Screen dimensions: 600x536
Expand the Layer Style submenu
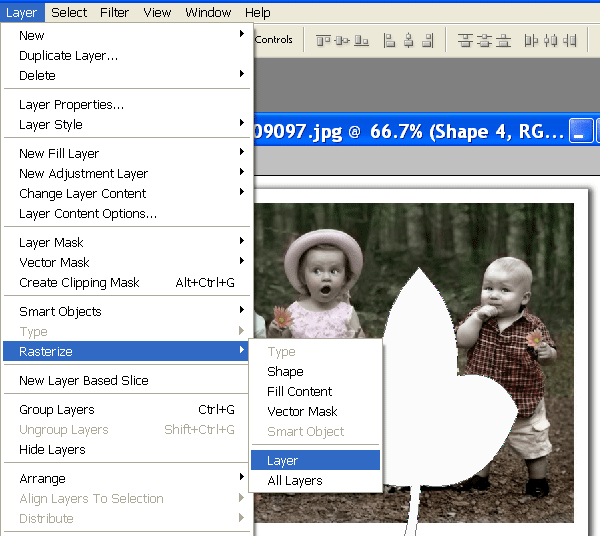[x=126, y=124]
